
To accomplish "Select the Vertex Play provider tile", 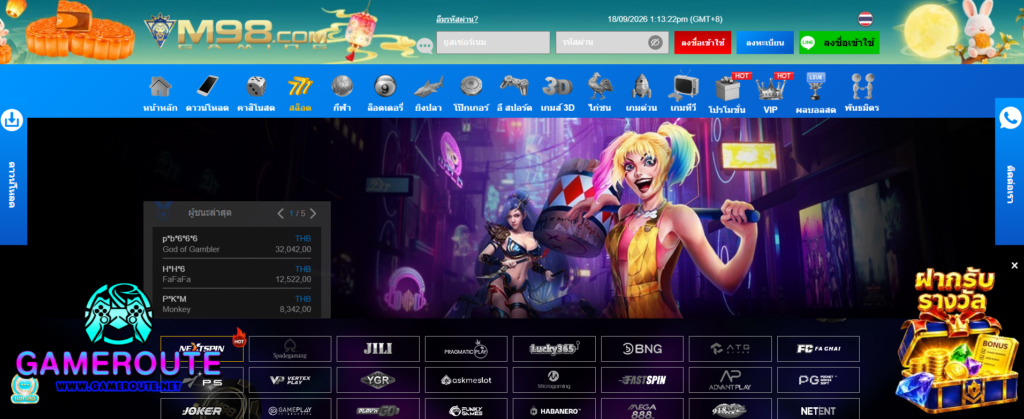I will click(x=290, y=380).
